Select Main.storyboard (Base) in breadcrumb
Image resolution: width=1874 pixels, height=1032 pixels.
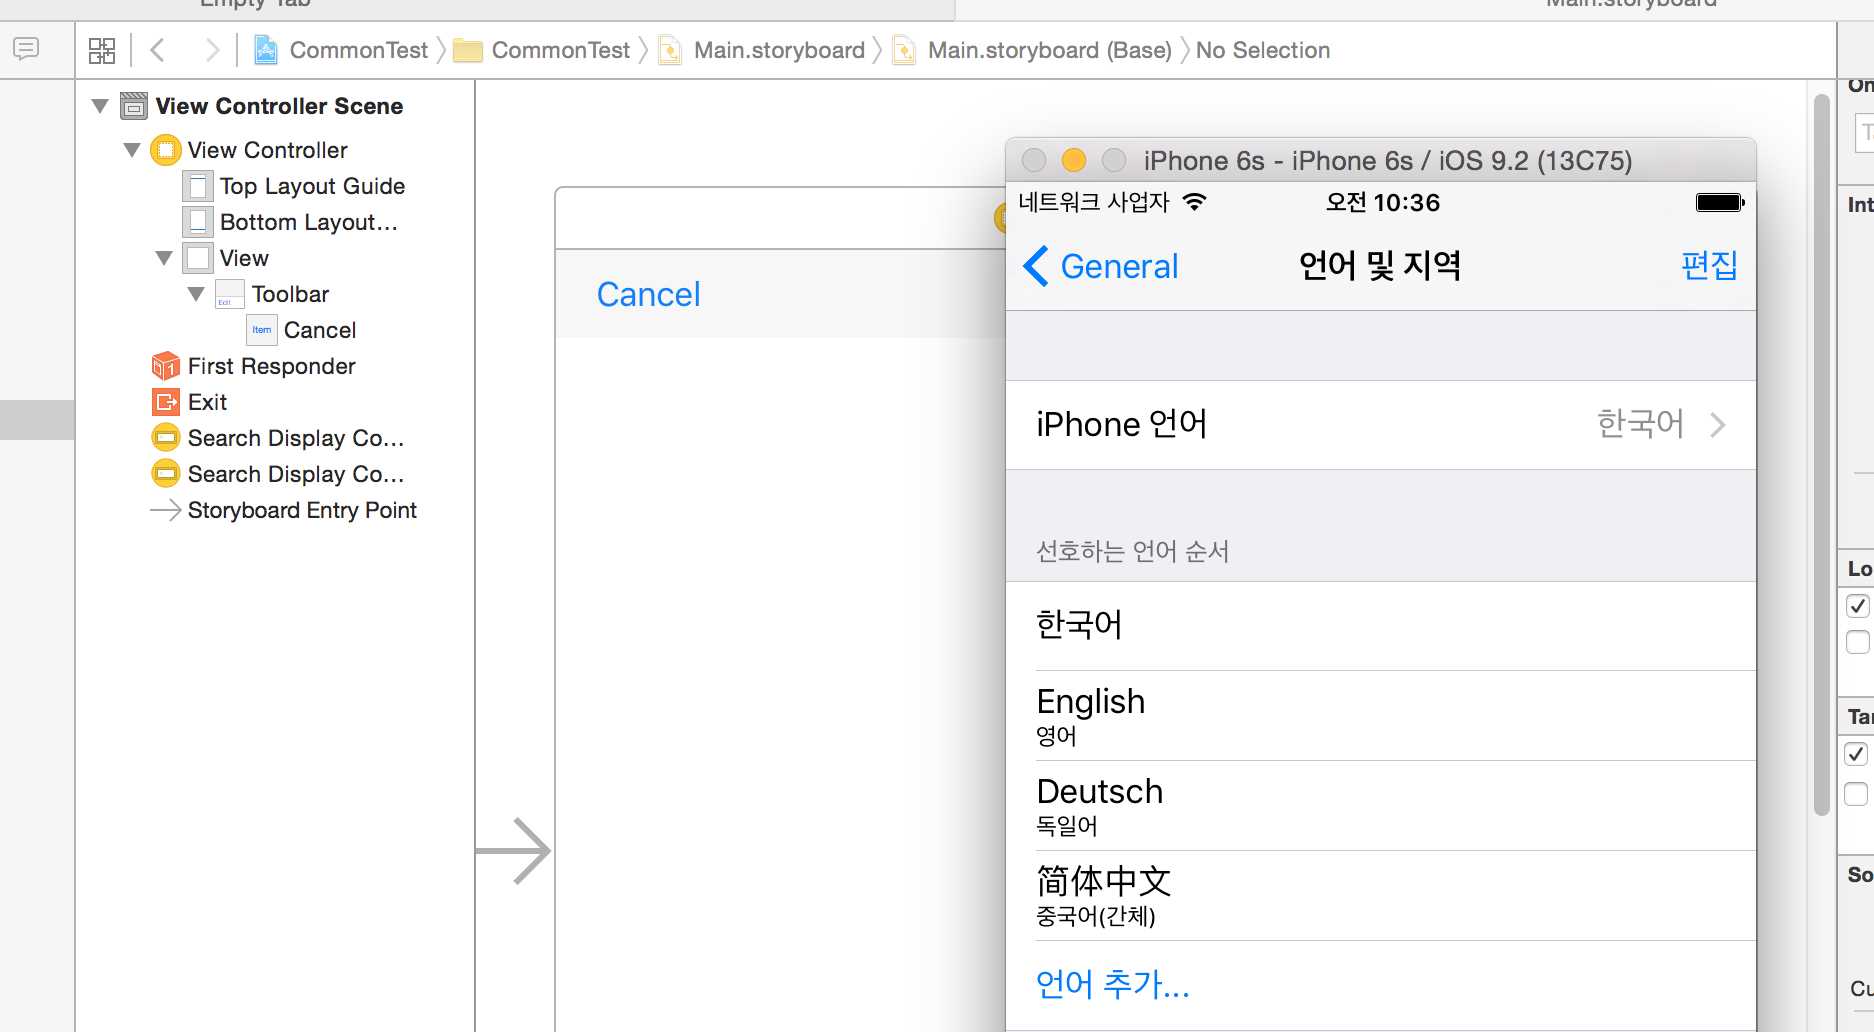1050,50
